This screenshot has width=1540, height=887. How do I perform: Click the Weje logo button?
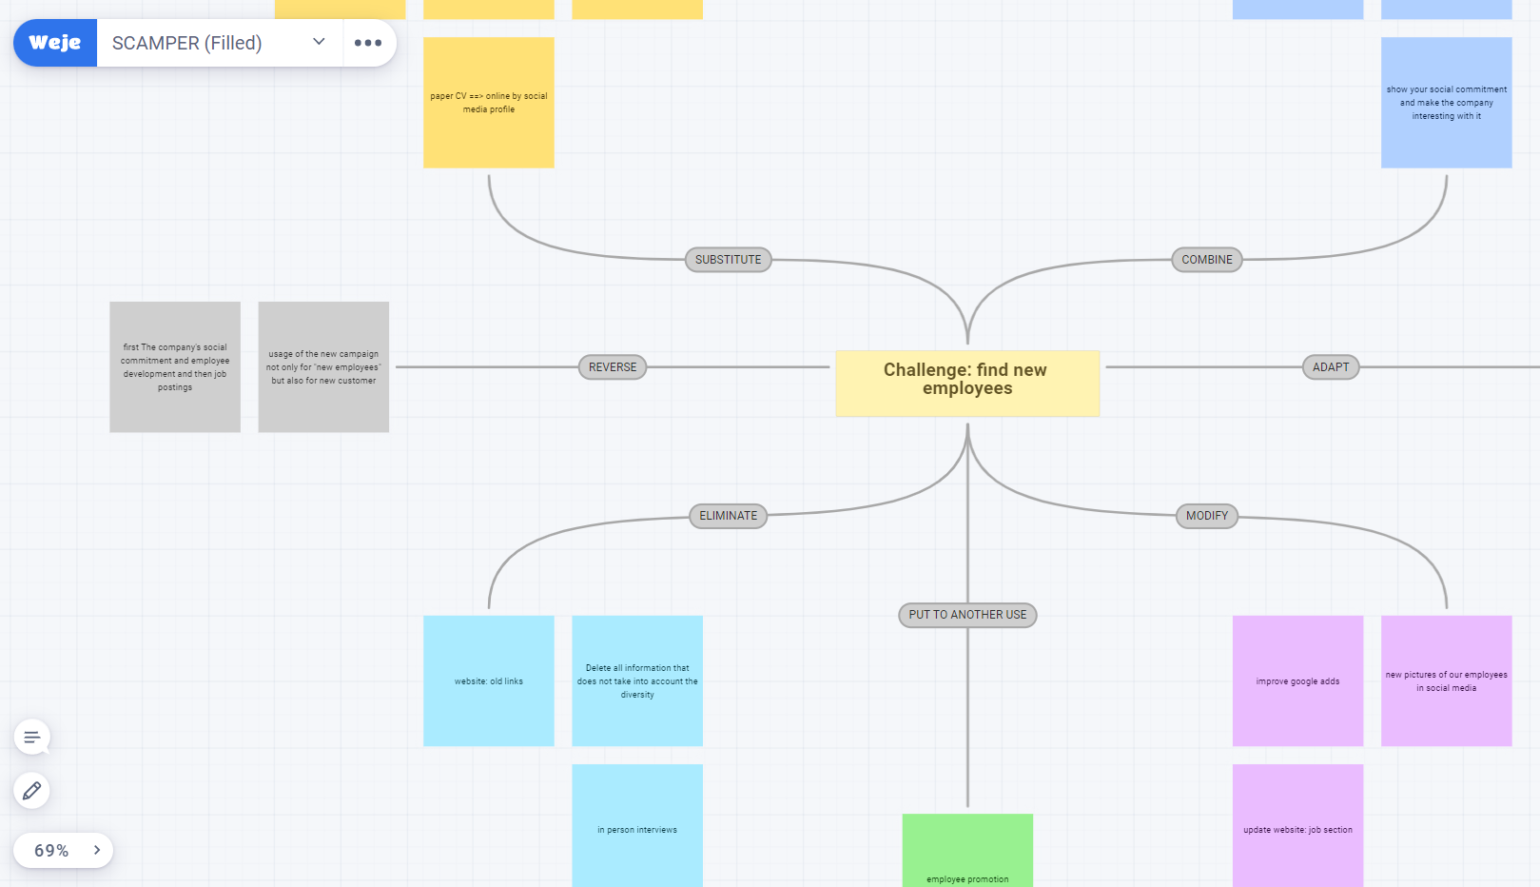[55, 43]
